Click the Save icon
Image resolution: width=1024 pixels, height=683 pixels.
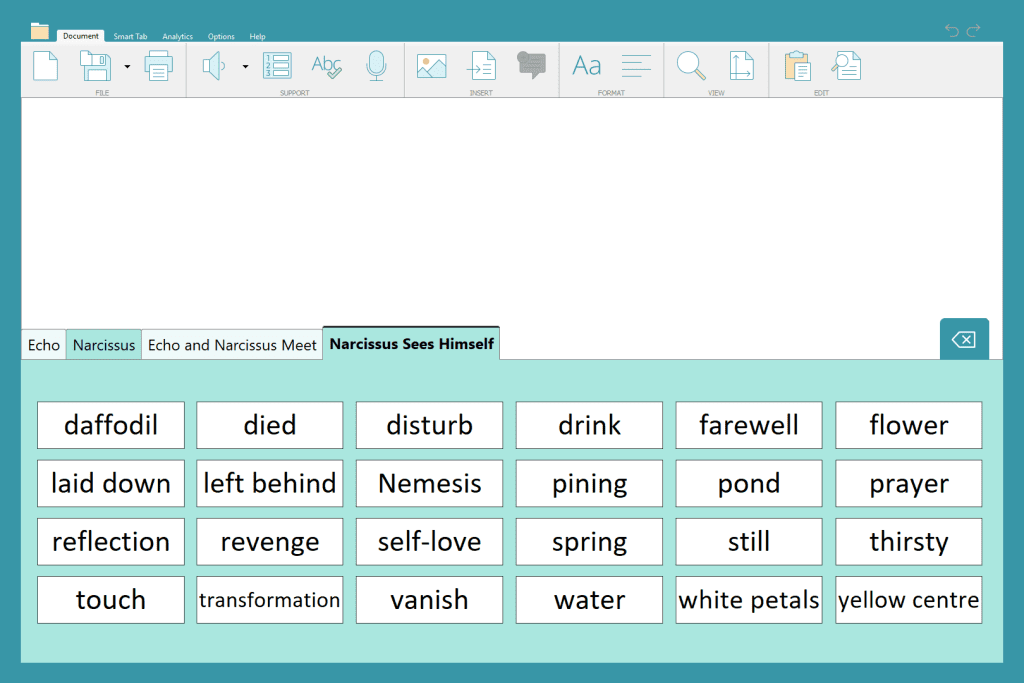(x=95, y=65)
